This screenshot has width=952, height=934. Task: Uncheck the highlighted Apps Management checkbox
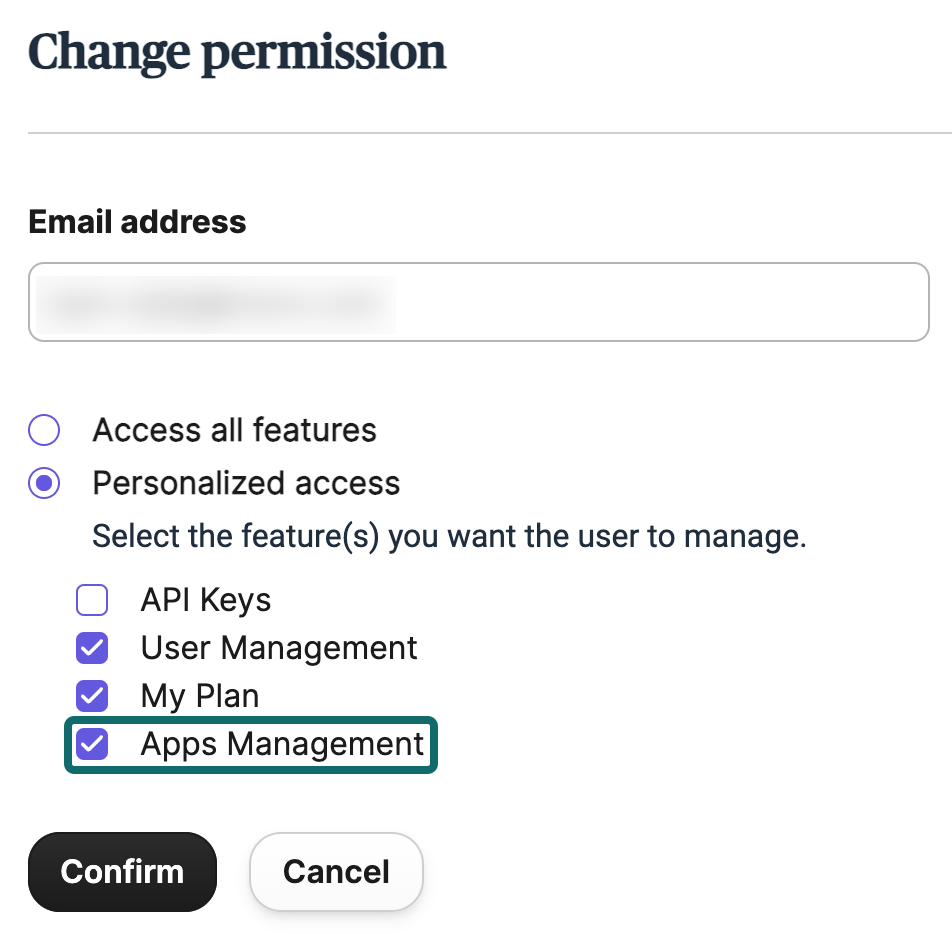click(x=92, y=744)
